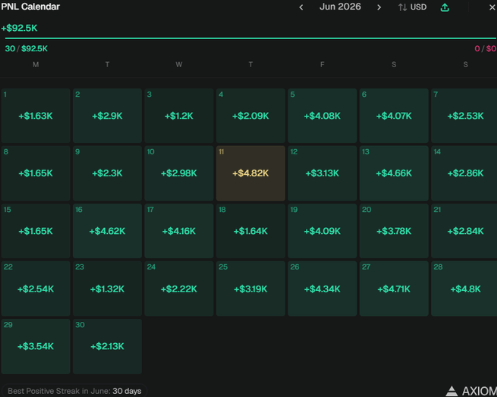Select highlighted day 11 cell +$4.82K
This screenshot has width=497, height=397.
(251, 173)
